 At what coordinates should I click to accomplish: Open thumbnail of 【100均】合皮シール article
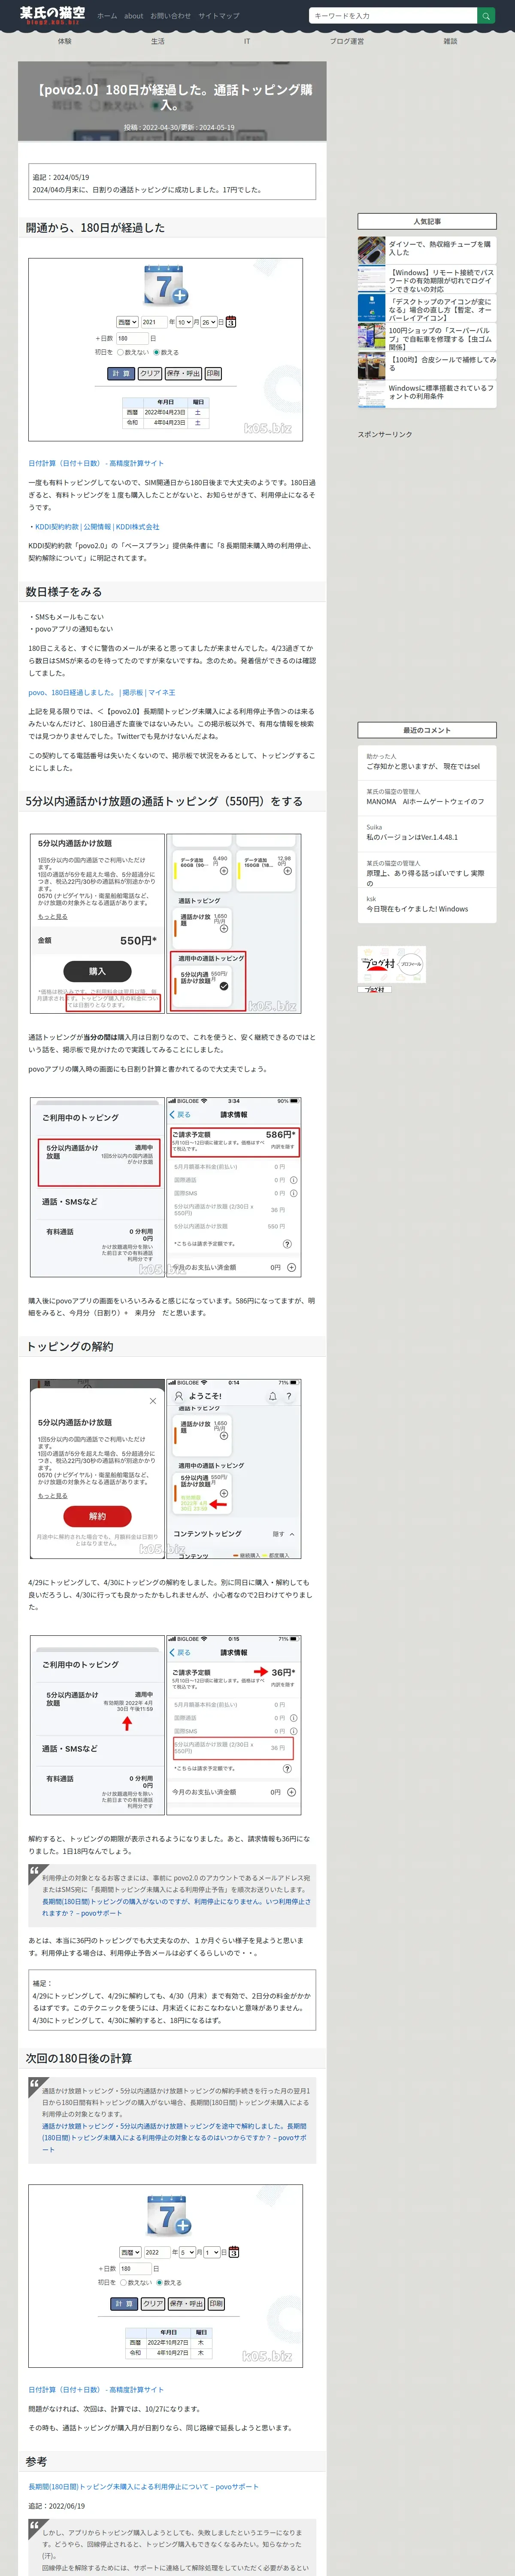pyautogui.click(x=372, y=365)
